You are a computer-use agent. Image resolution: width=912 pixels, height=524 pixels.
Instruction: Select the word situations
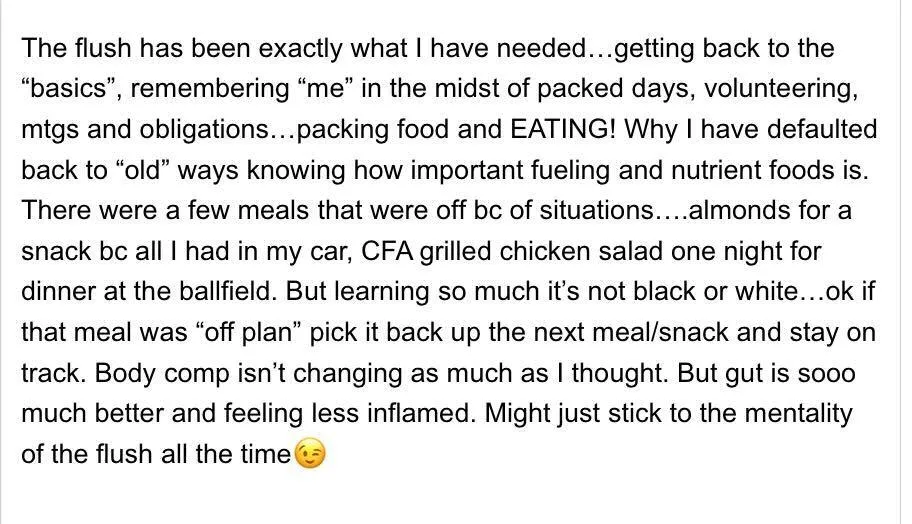click(595, 210)
